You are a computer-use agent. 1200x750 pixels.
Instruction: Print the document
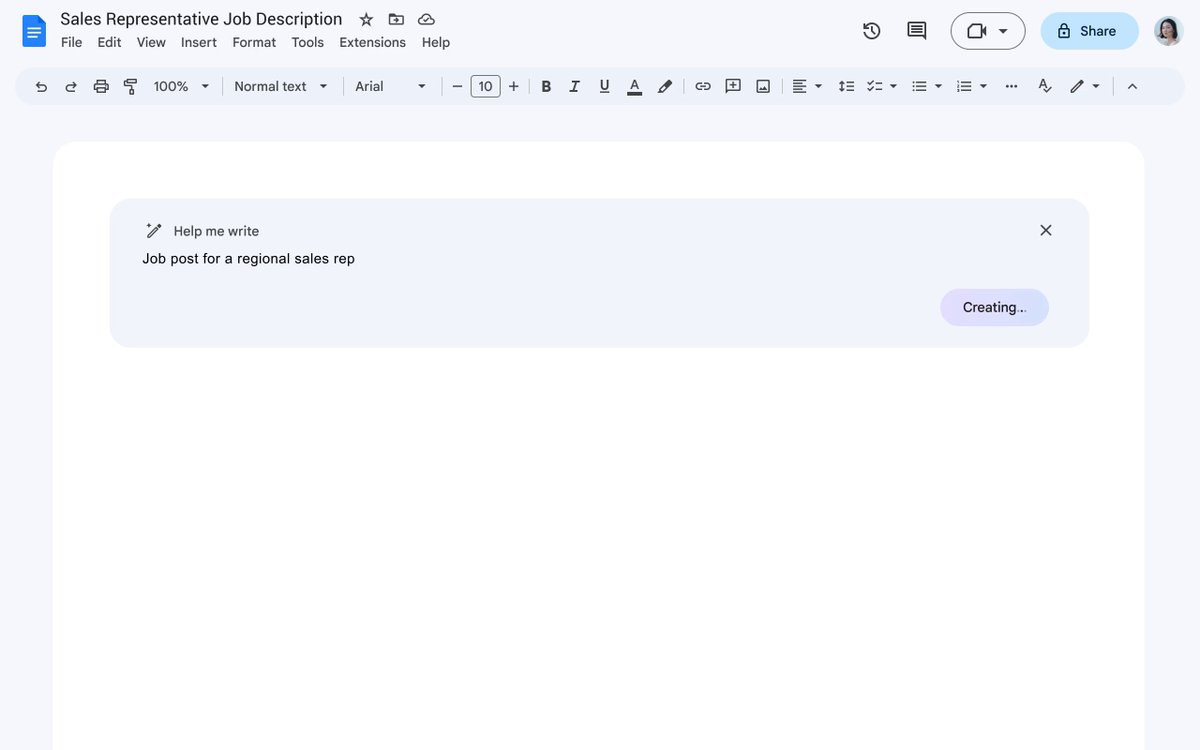(x=101, y=86)
